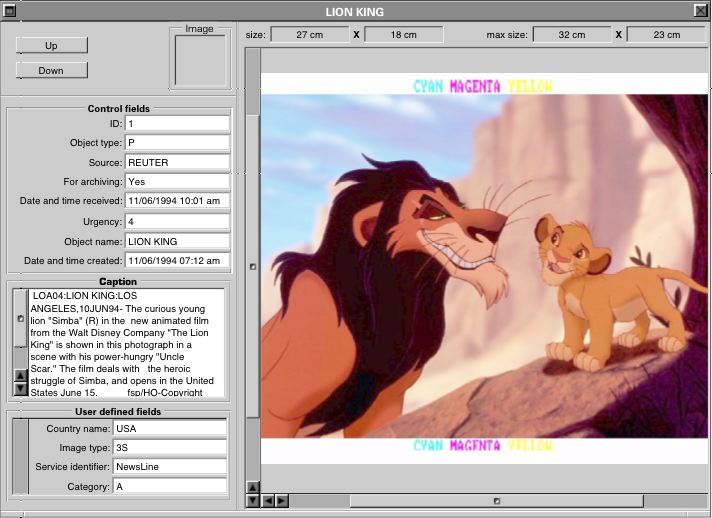Click the Country name field showing USA

(169, 429)
